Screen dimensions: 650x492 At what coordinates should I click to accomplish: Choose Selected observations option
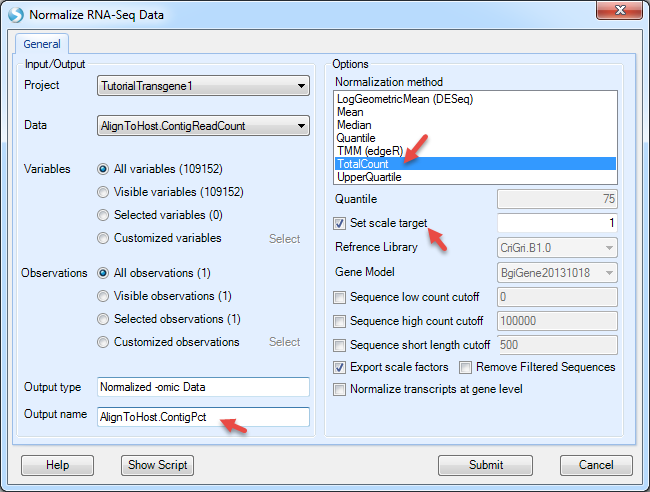pos(103,319)
